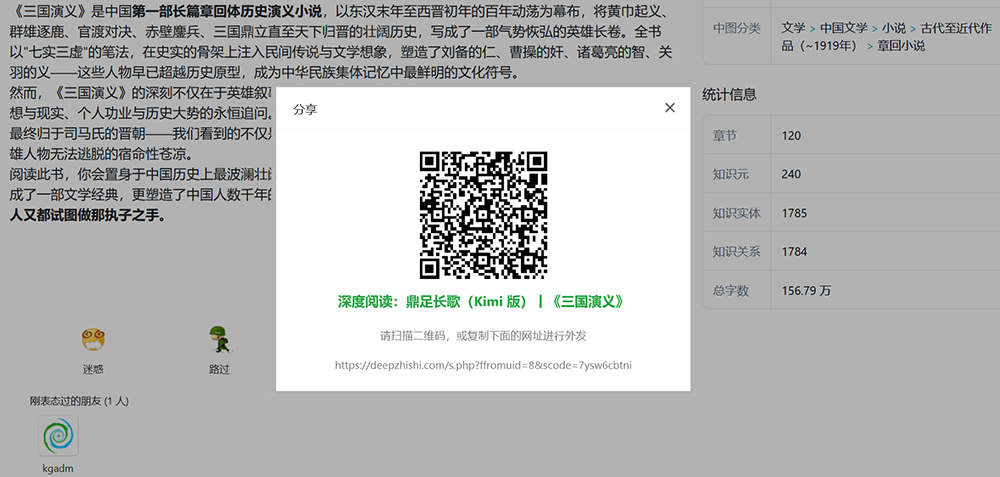Open the 文学 category breadcrumb
The height and width of the screenshot is (477, 1000).
click(x=793, y=28)
